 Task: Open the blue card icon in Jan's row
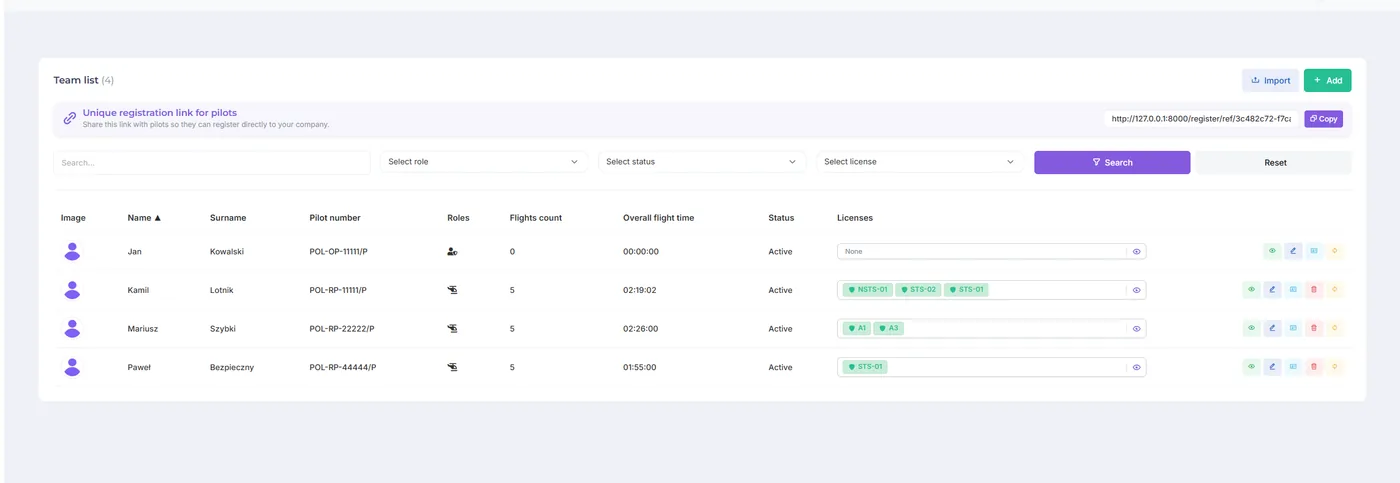[1314, 251]
